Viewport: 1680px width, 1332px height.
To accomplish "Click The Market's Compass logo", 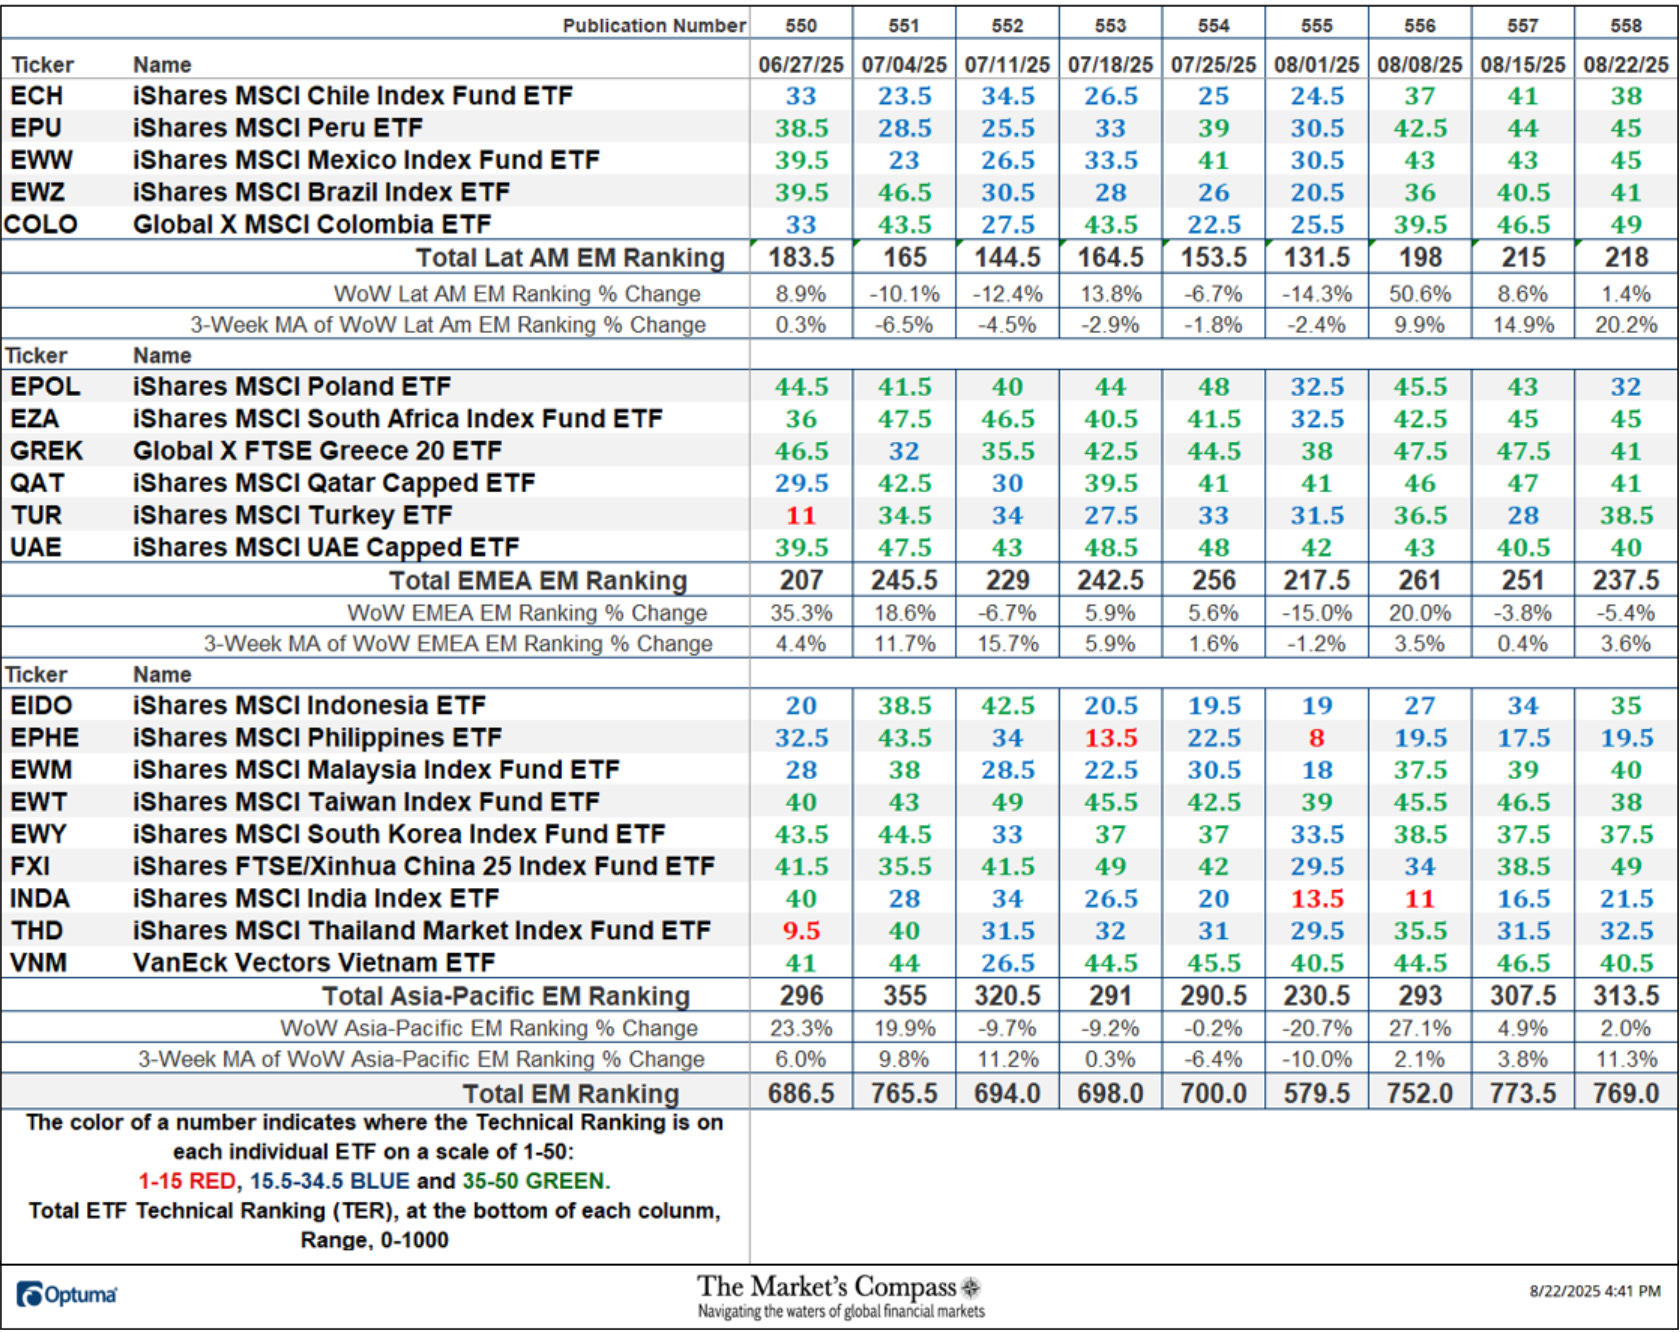I will tap(840, 1296).
